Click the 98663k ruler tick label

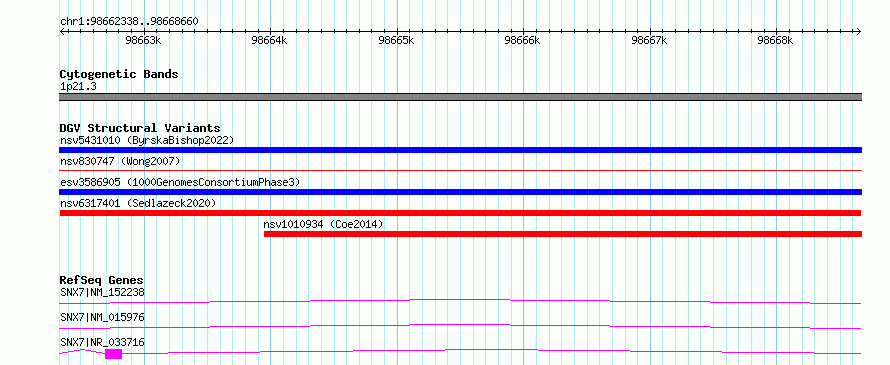click(143, 40)
